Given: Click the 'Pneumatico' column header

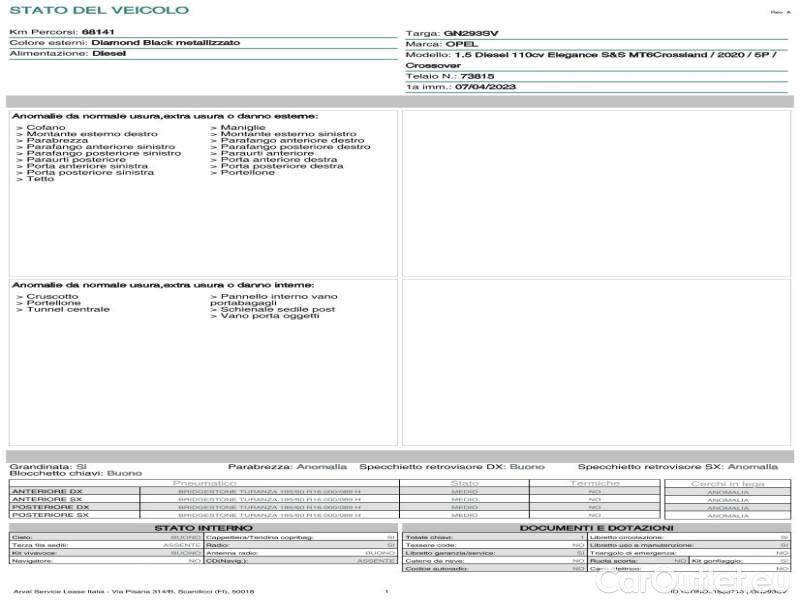Looking at the screenshot, I should [204, 483].
